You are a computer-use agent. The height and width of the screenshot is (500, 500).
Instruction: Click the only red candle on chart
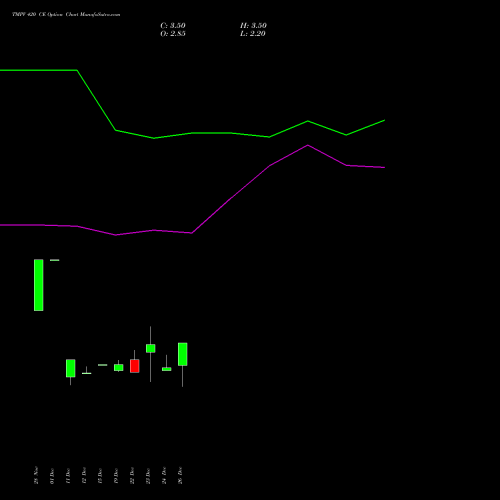tap(135, 366)
